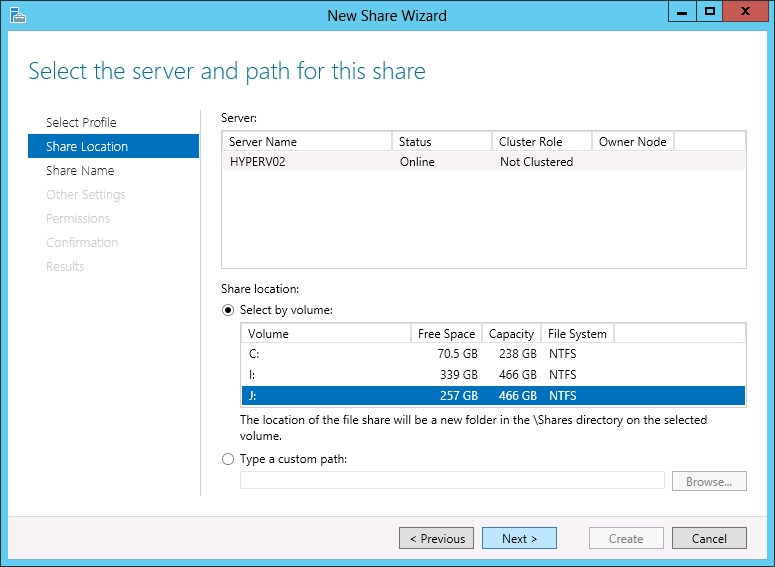Sort volumes by Capacity header
775x567 pixels.
512,334
